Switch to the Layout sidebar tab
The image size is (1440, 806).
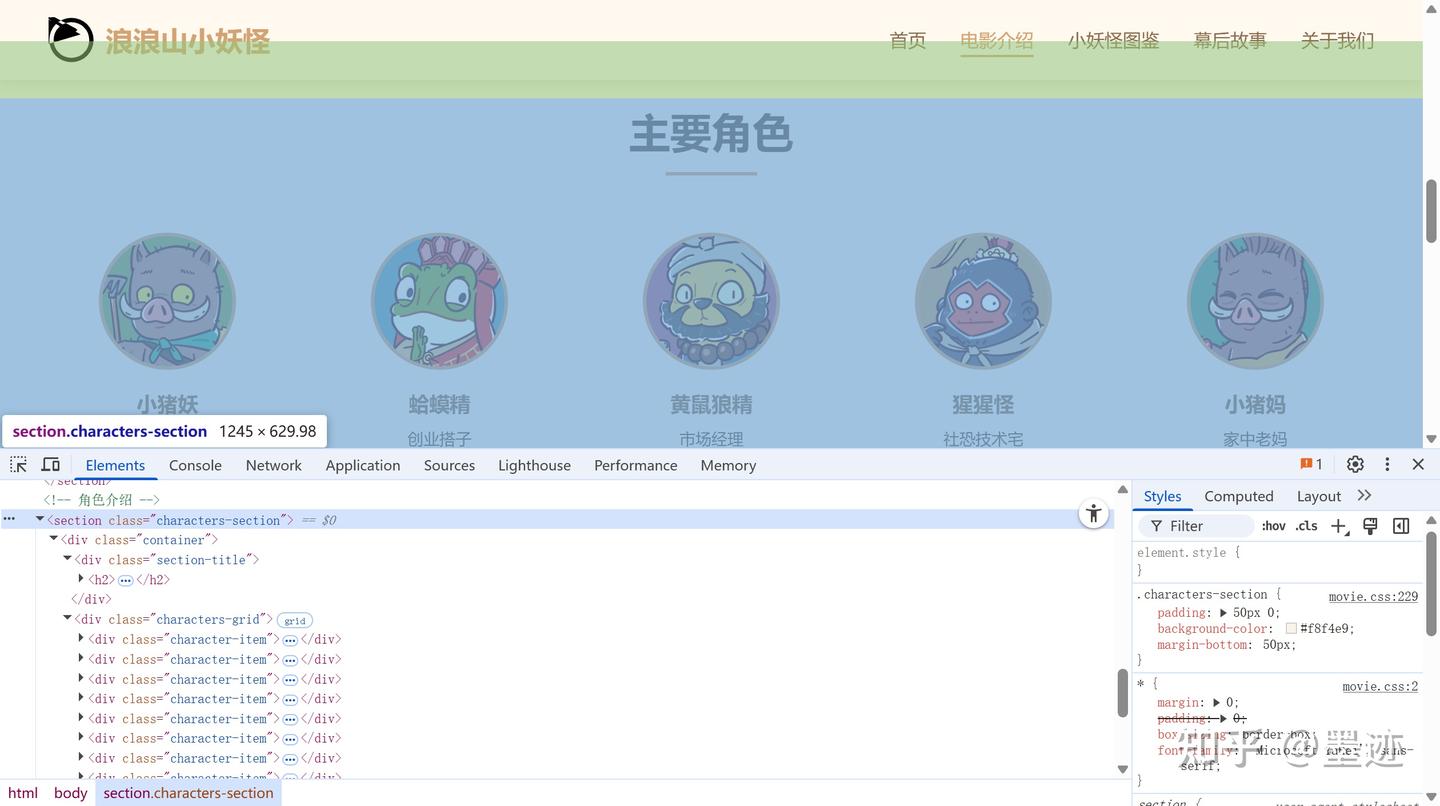pyautogui.click(x=1318, y=496)
